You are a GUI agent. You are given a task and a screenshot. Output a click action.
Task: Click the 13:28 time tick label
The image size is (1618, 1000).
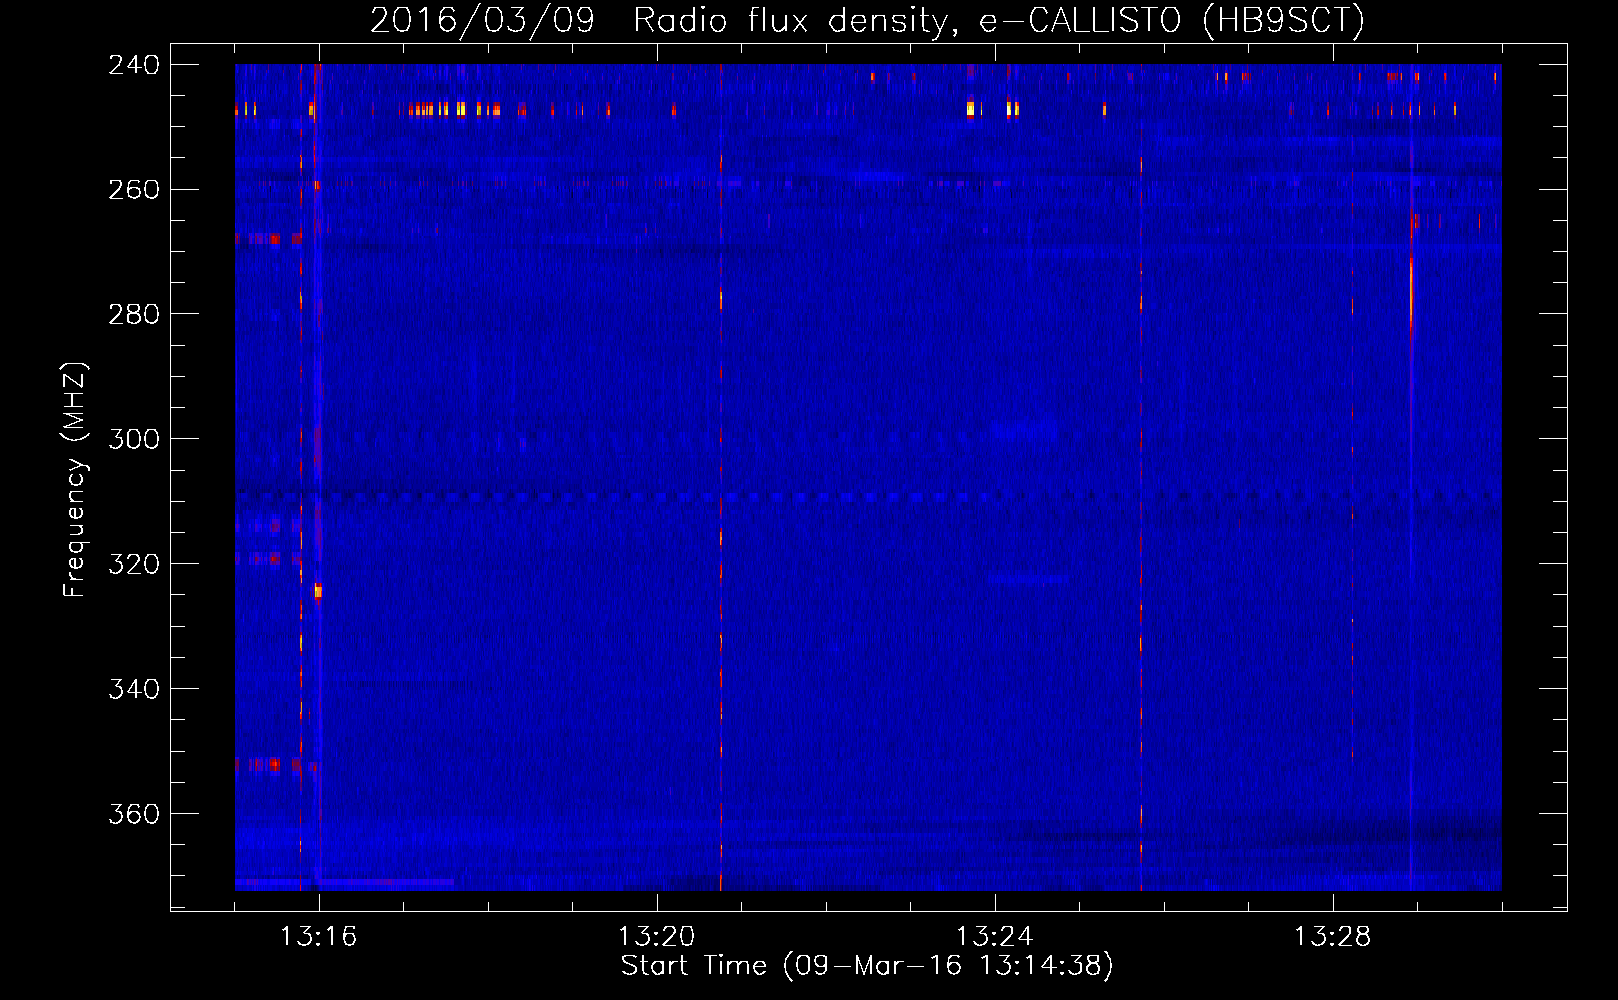1332,937
